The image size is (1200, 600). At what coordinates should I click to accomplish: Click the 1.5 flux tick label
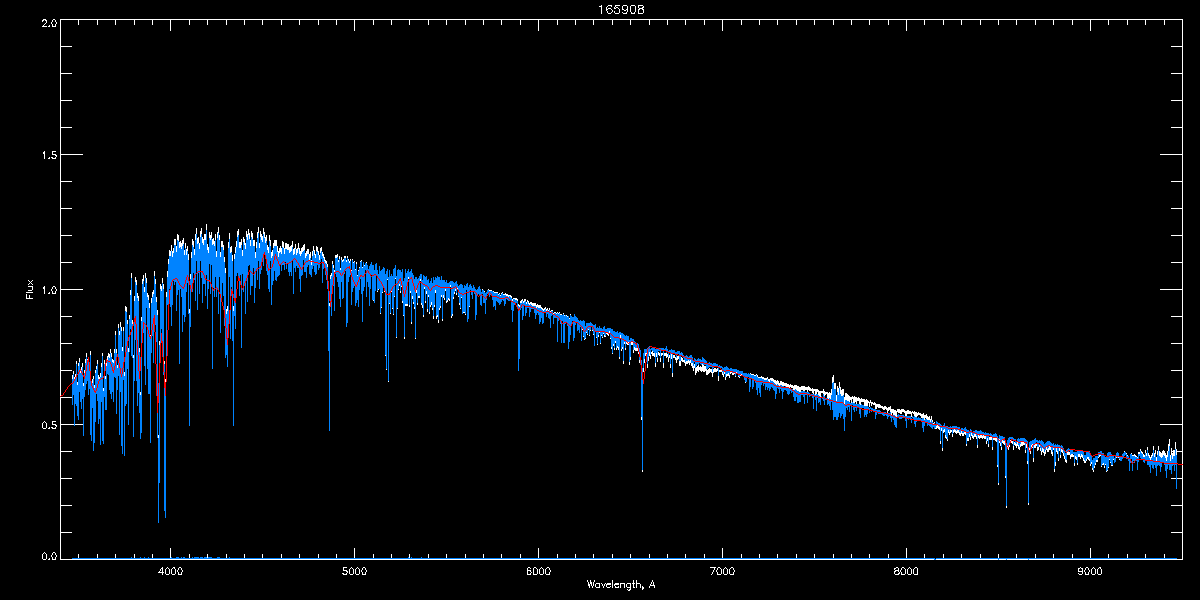(x=48, y=155)
